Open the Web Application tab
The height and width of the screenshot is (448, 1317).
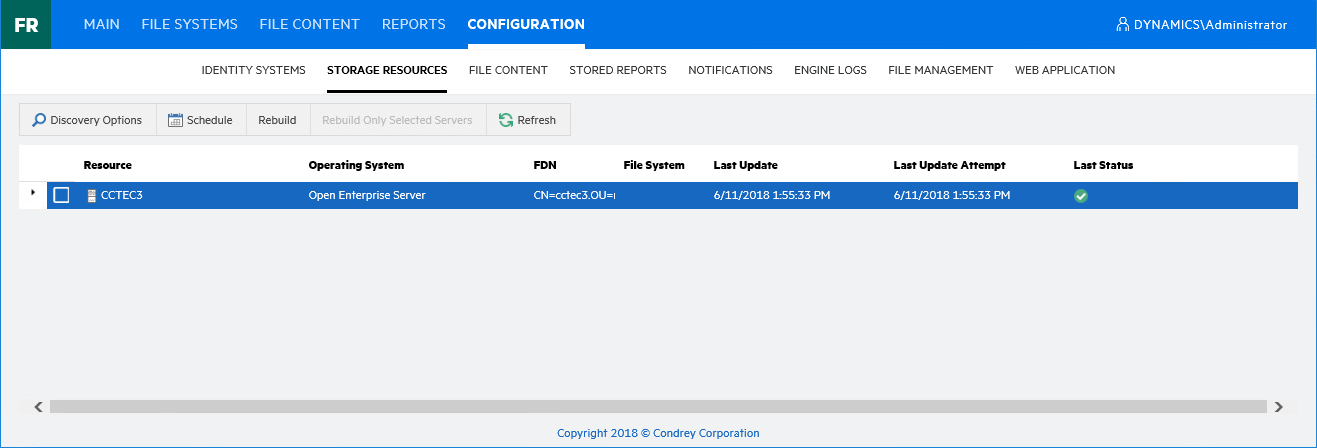click(1064, 70)
